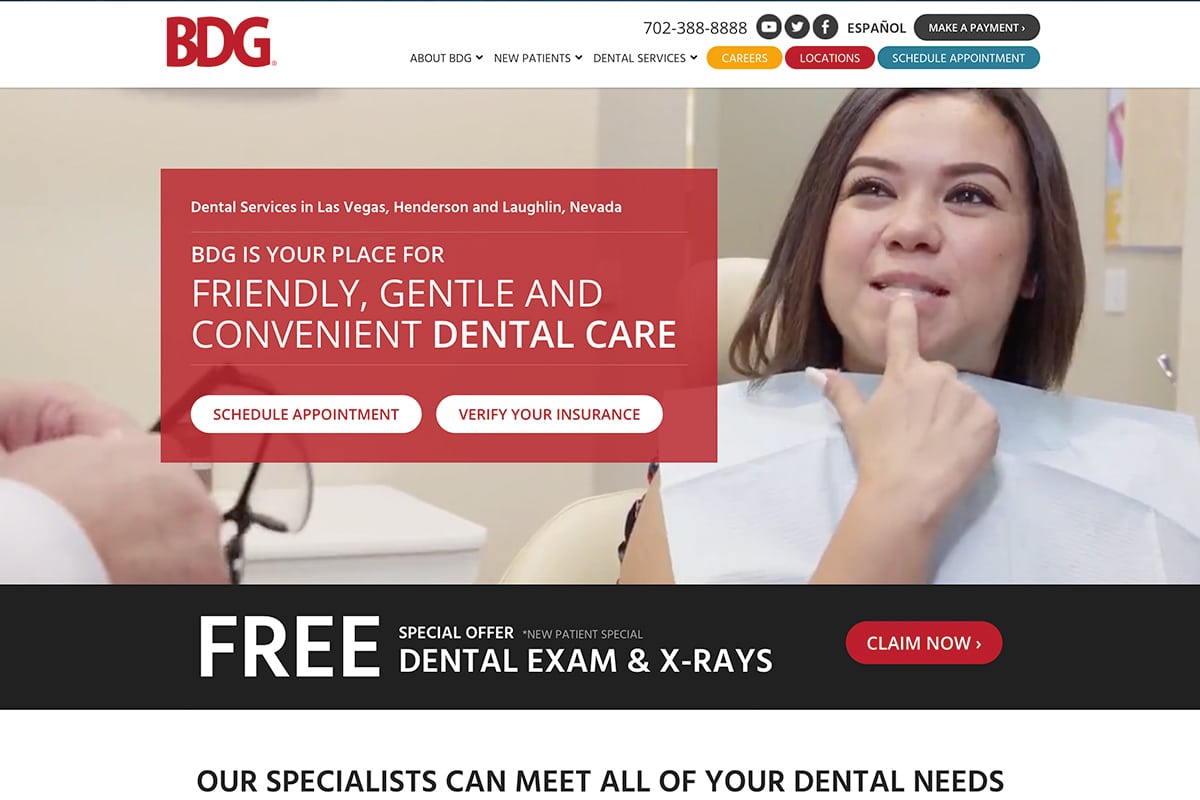Viewport: 1200px width, 800px height.
Task: Click the teal Schedule Appointment header button
Action: point(959,58)
